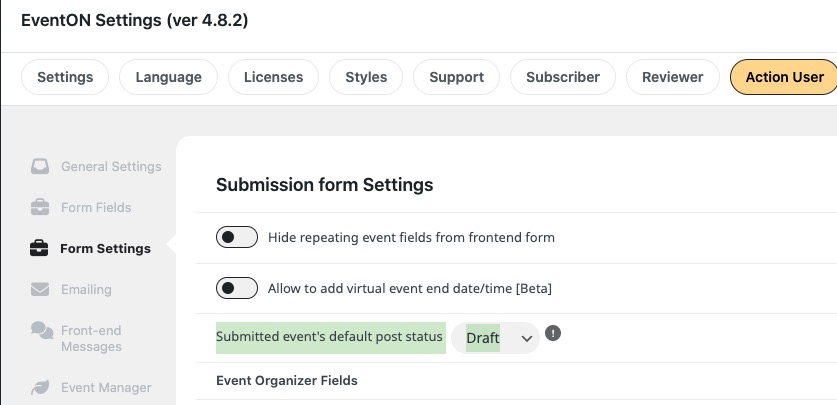Viewport: 837px width, 405px height.
Task: Switch to the Reviewer tab
Action: (x=673, y=77)
